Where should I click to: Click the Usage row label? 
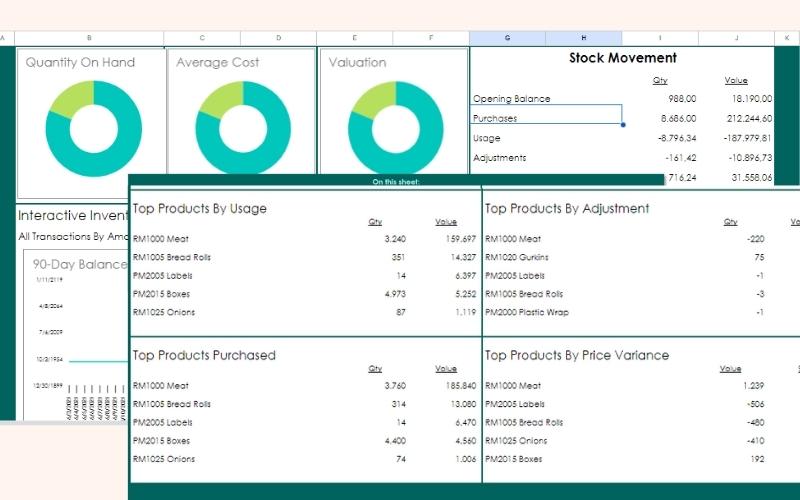pos(487,138)
